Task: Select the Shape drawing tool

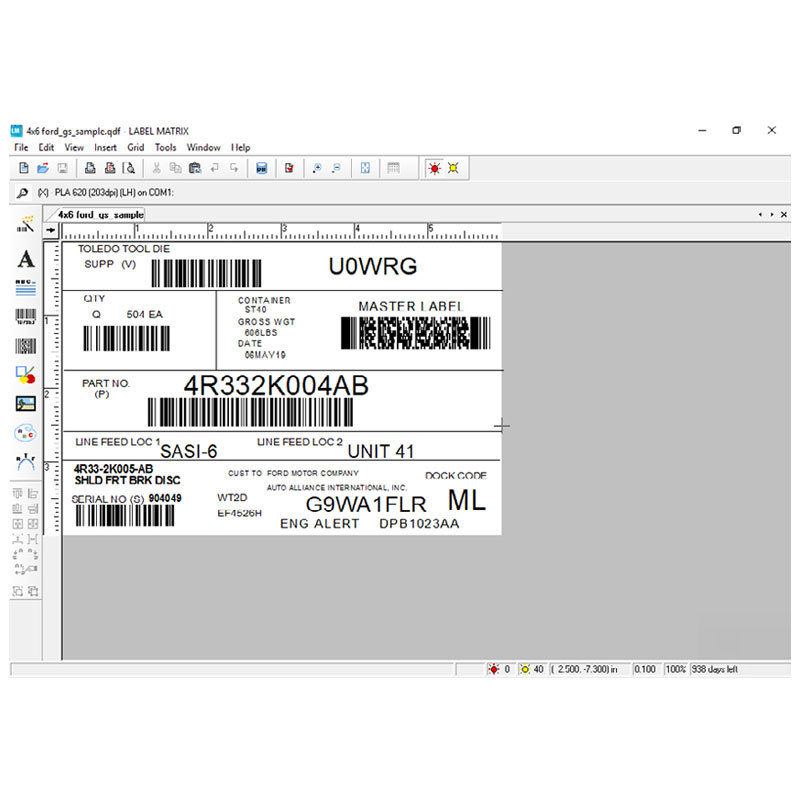Action: point(25,374)
